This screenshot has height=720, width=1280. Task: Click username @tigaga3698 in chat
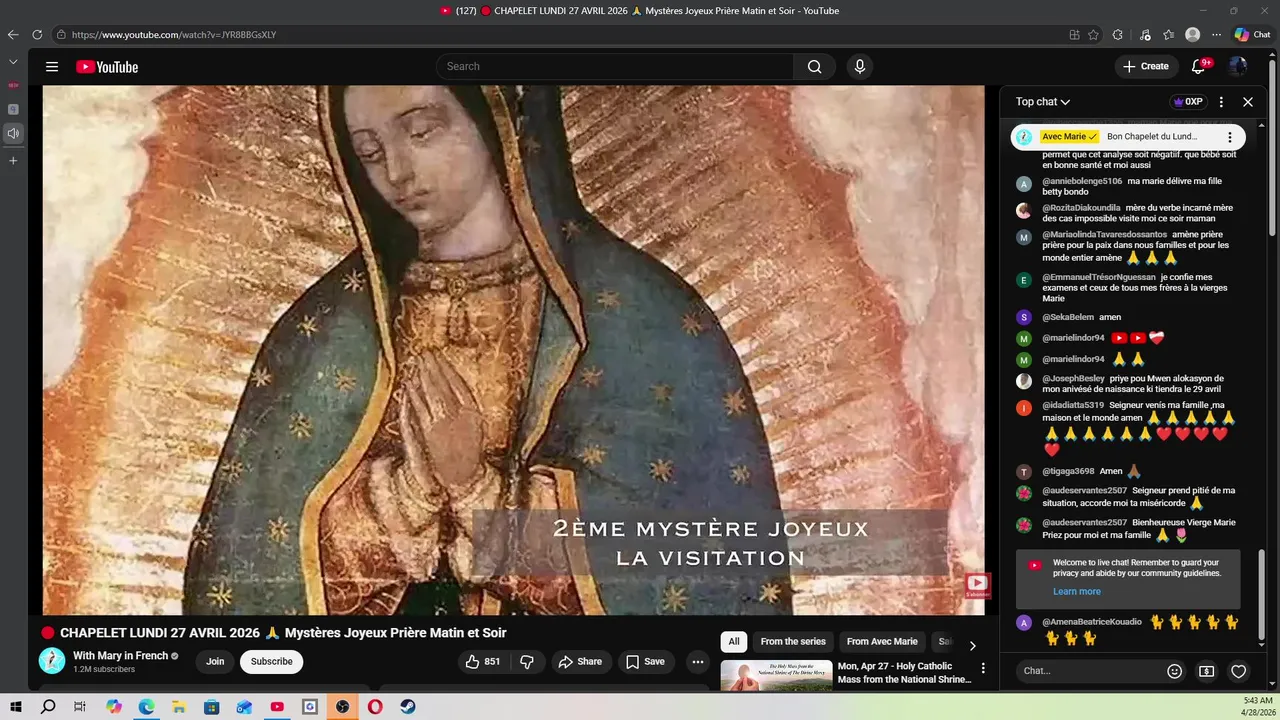[x=1068, y=471]
